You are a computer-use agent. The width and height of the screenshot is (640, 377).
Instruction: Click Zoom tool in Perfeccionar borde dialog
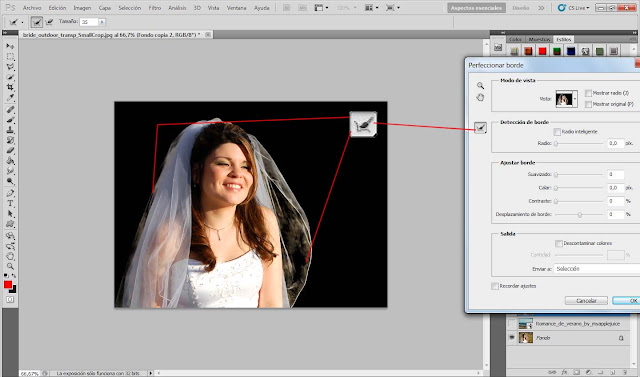pos(480,86)
